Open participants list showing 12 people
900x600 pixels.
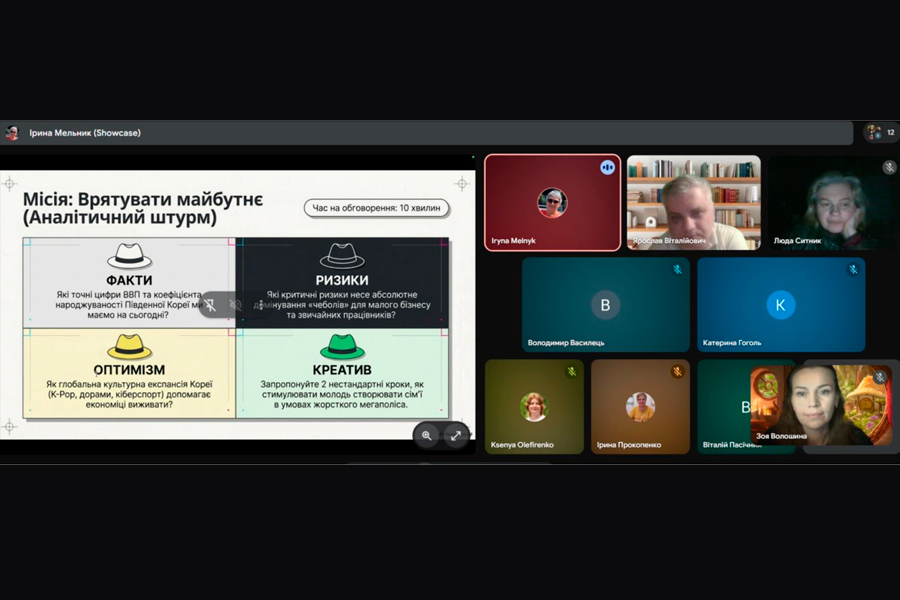[881, 133]
